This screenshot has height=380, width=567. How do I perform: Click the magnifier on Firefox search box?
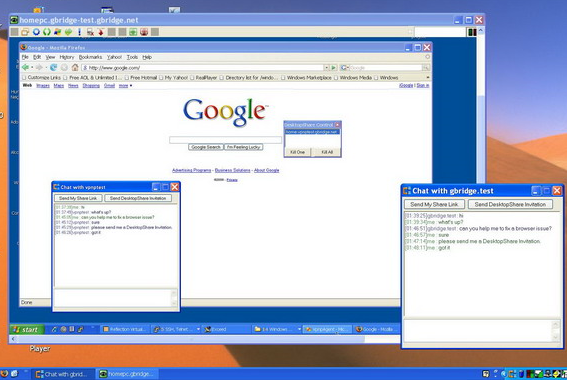(x=426, y=68)
